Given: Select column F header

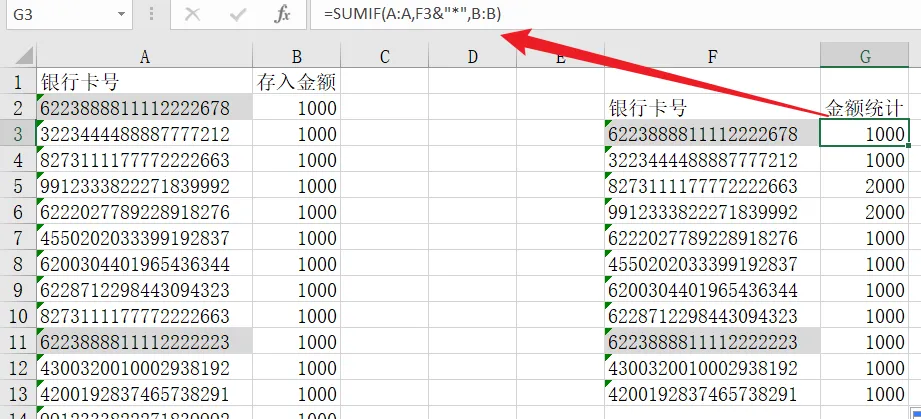Looking at the screenshot, I should click(712, 57).
